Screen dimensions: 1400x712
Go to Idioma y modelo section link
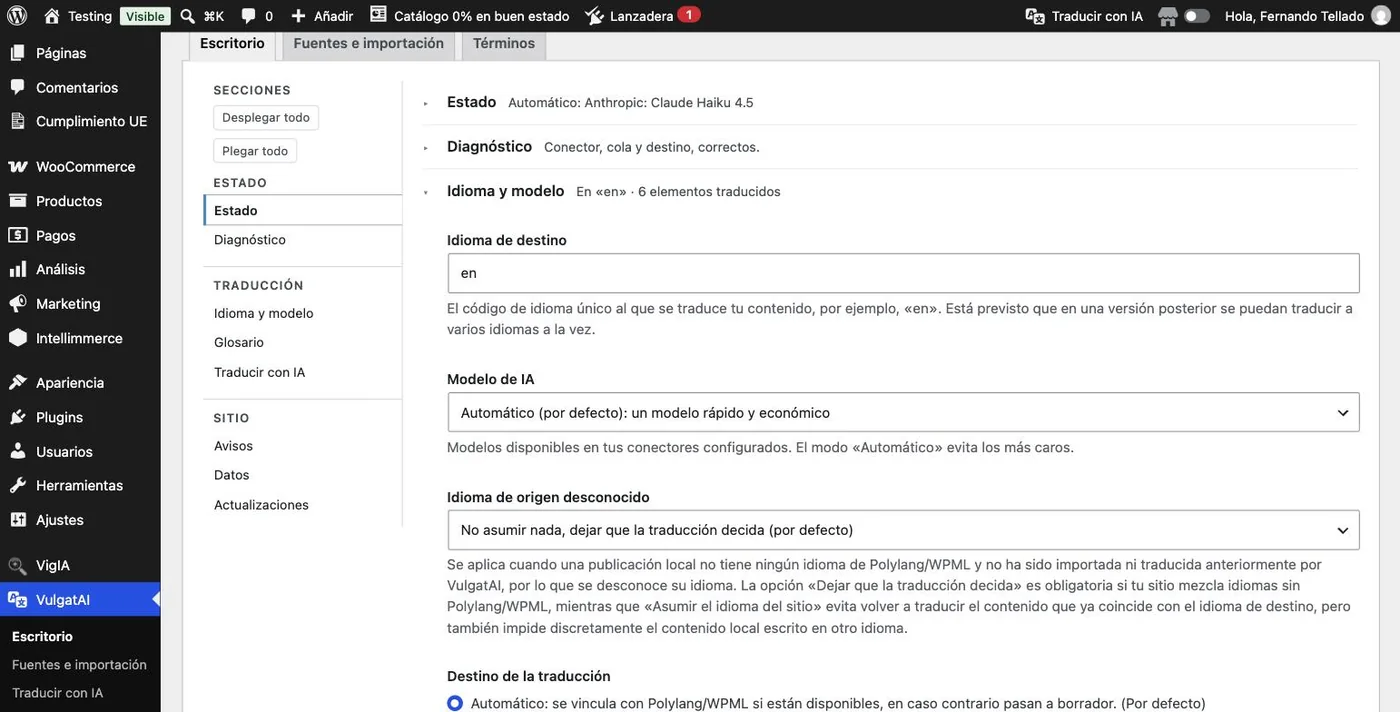[264, 313]
